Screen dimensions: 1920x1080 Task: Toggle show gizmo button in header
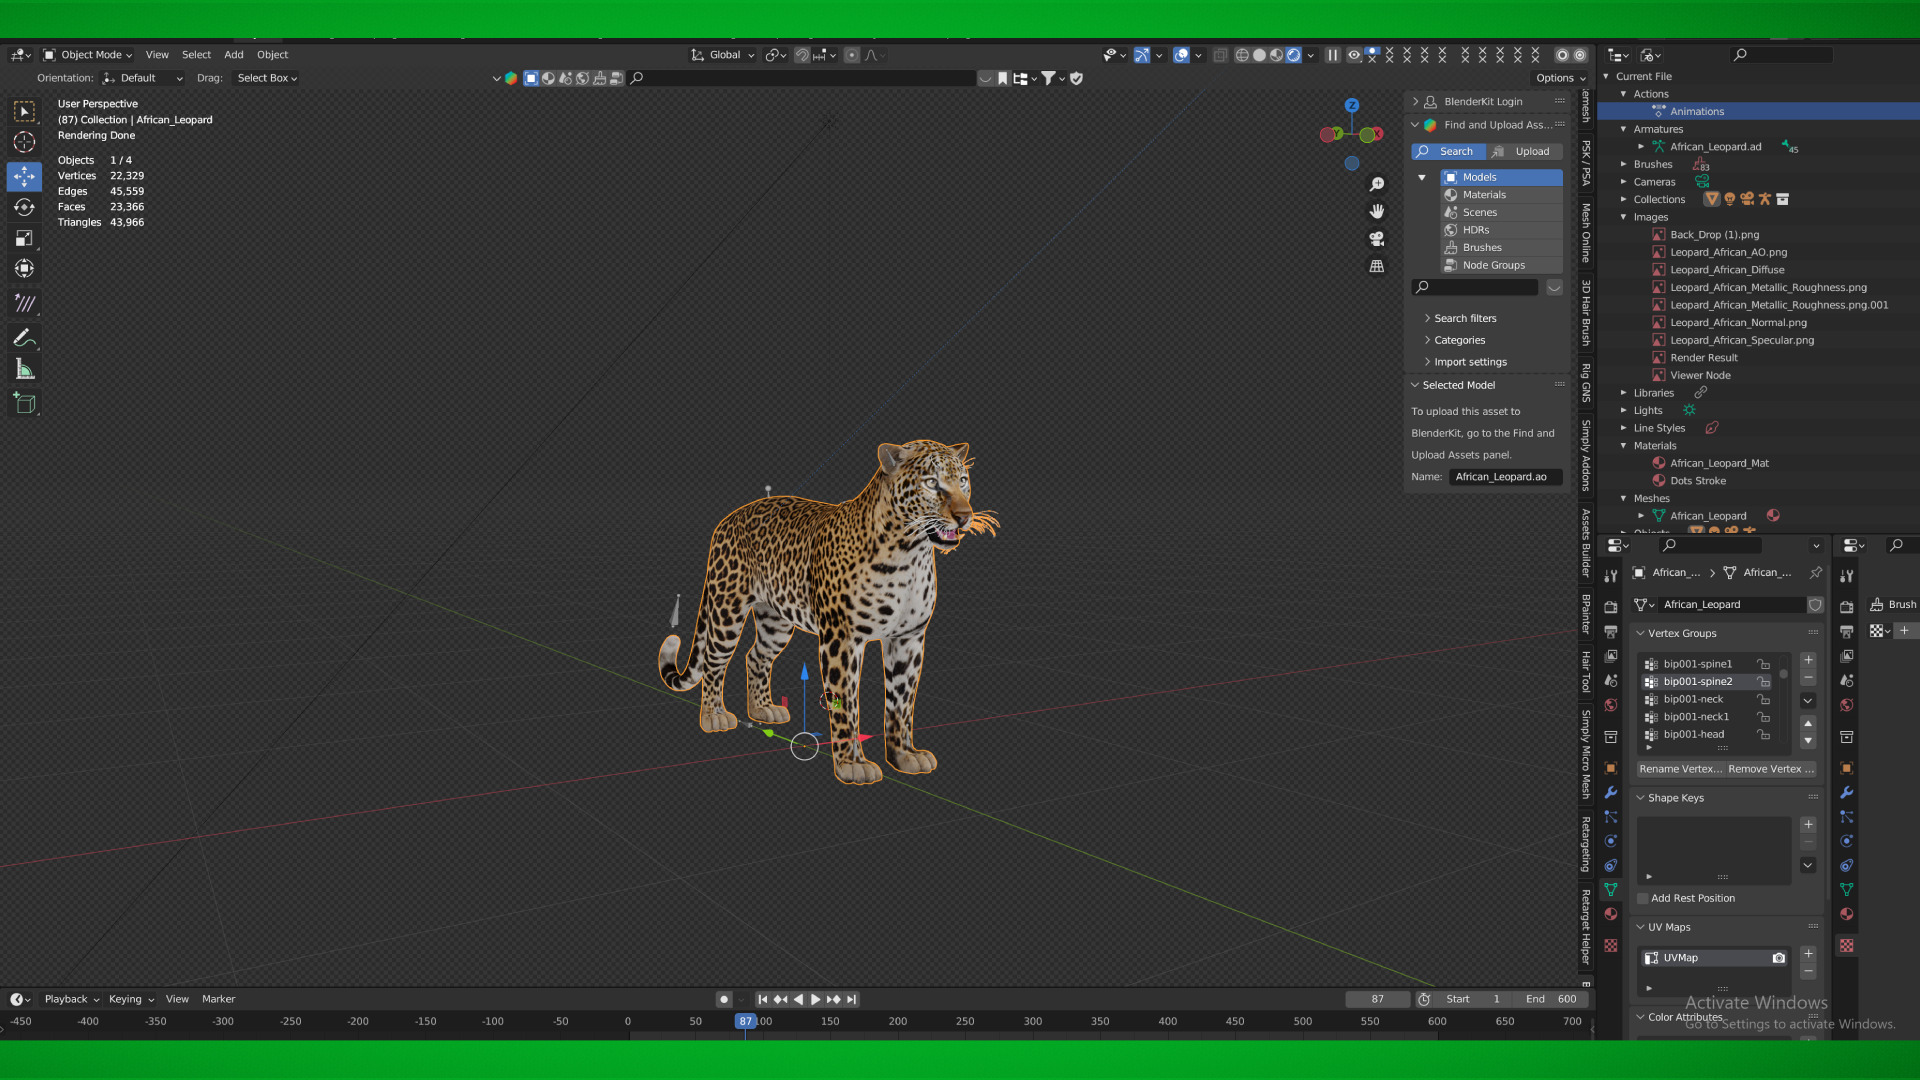(x=1141, y=55)
